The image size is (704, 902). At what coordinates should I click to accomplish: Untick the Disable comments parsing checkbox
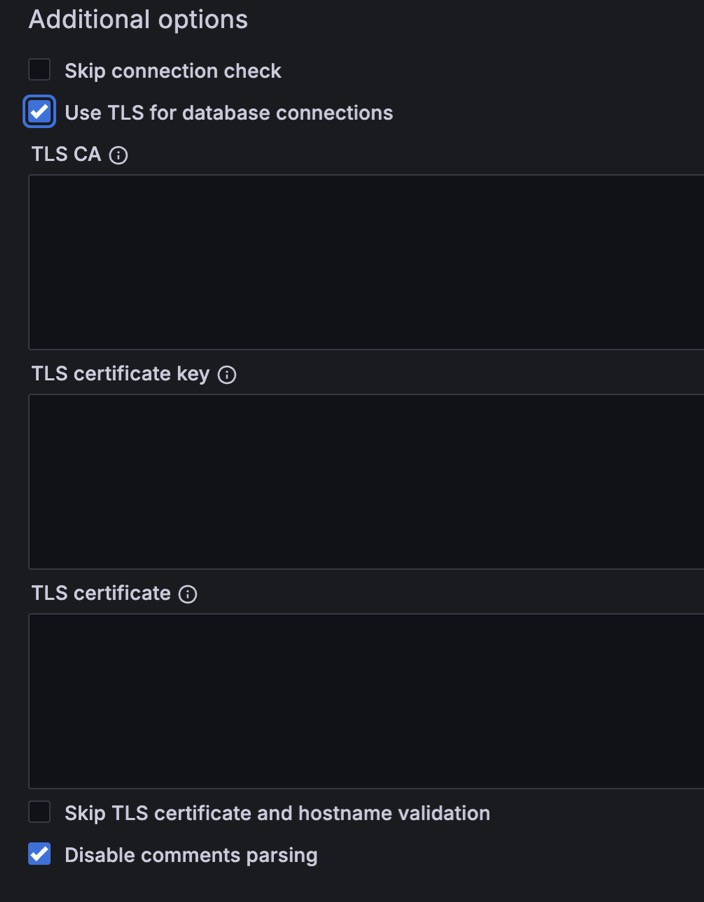pos(39,854)
